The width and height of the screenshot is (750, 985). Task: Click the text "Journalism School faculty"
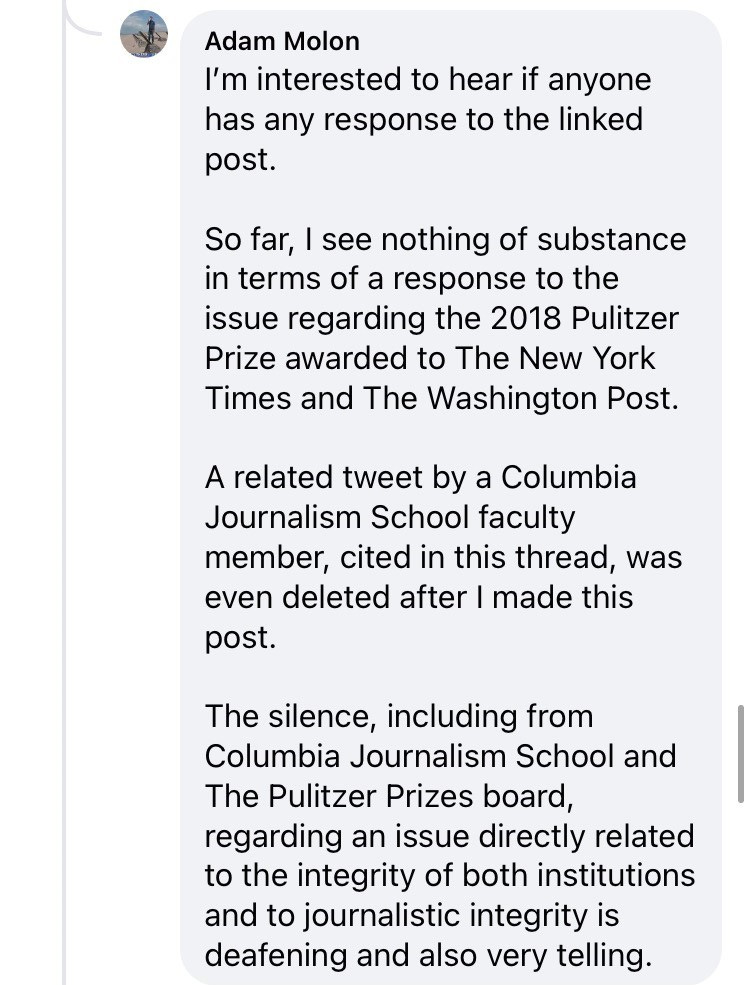pos(389,518)
